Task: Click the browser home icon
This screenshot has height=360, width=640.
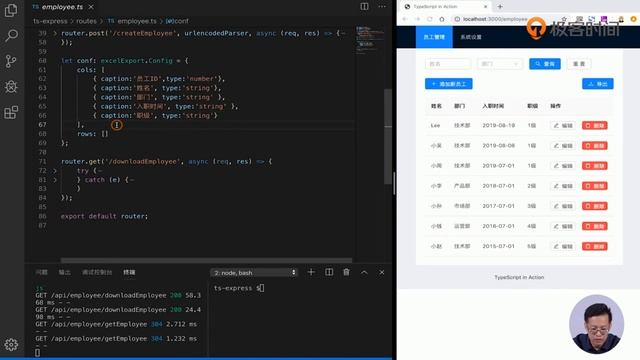Action: click(x=442, y=19)
